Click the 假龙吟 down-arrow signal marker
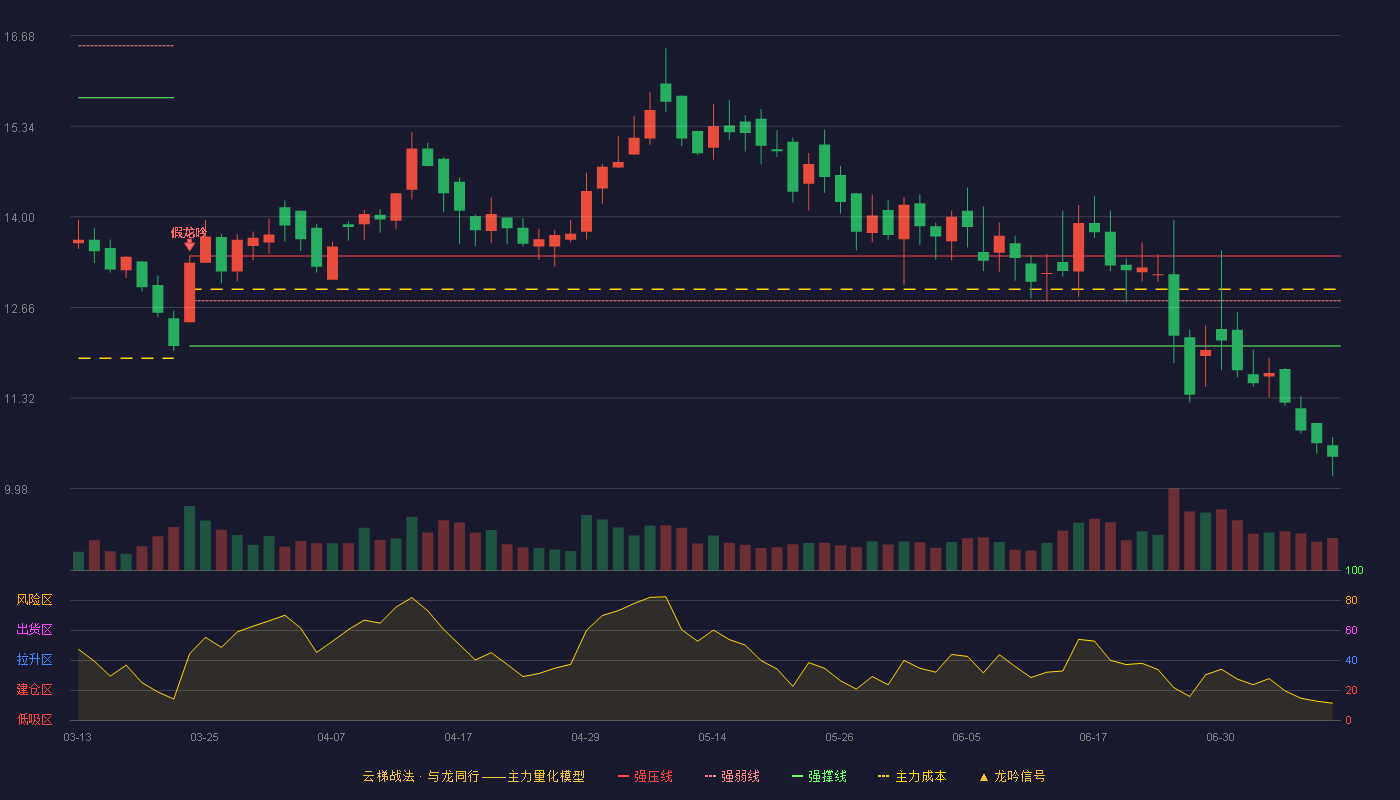This screenshot has width=1400, height=800. click(189, 245)
